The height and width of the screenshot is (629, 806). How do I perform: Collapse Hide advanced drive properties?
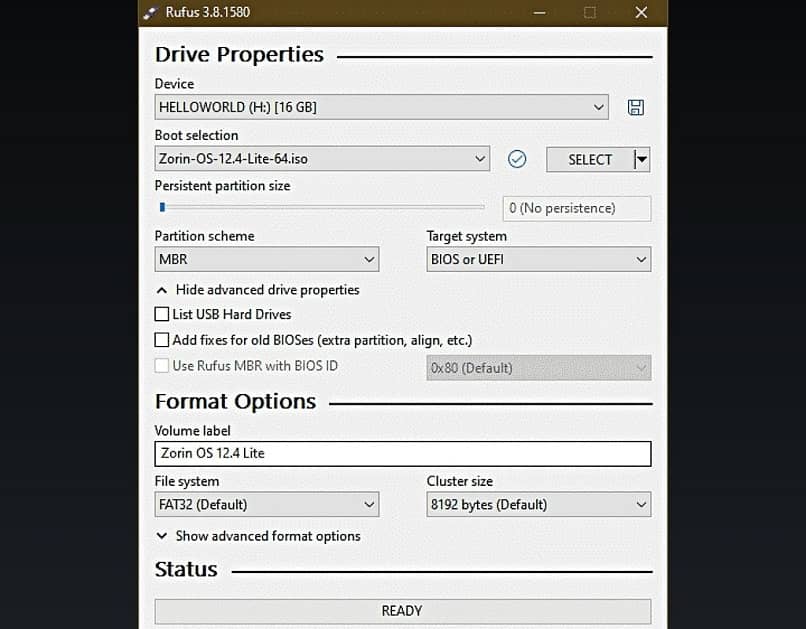pyautogui.click(x=258, y=290)
